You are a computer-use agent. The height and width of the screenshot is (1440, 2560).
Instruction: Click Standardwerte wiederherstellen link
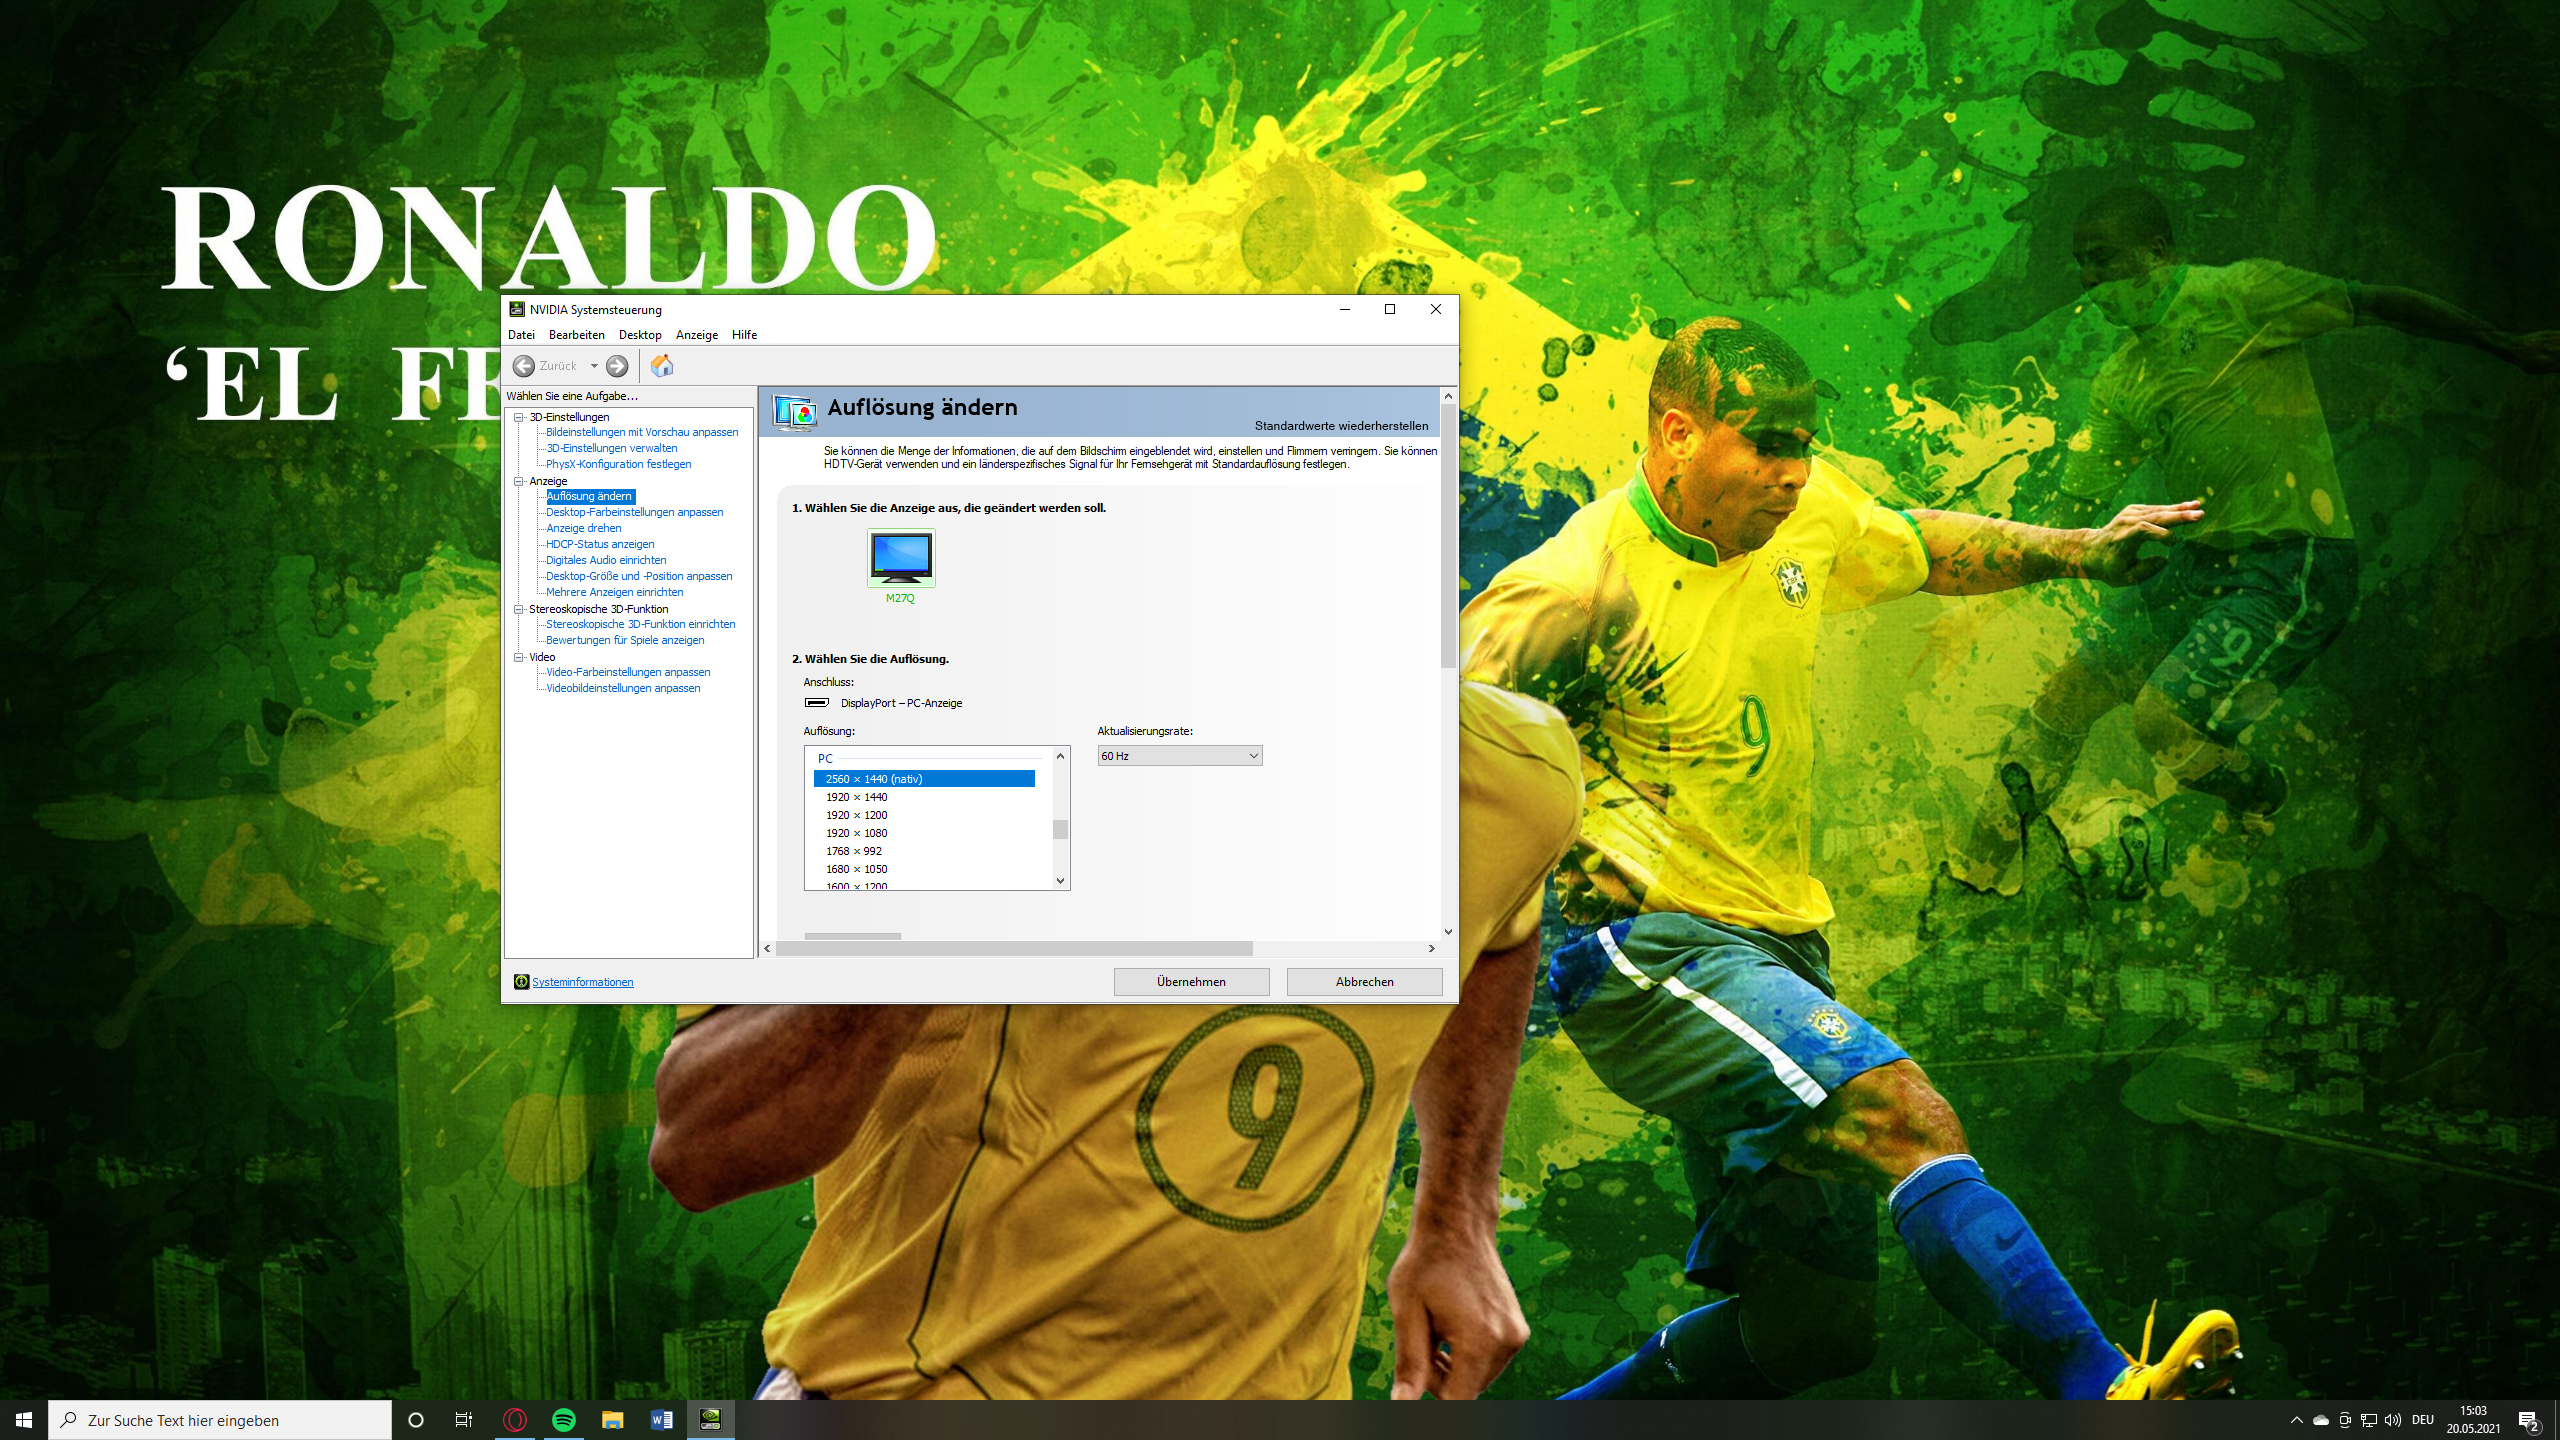pos(1341,426)
